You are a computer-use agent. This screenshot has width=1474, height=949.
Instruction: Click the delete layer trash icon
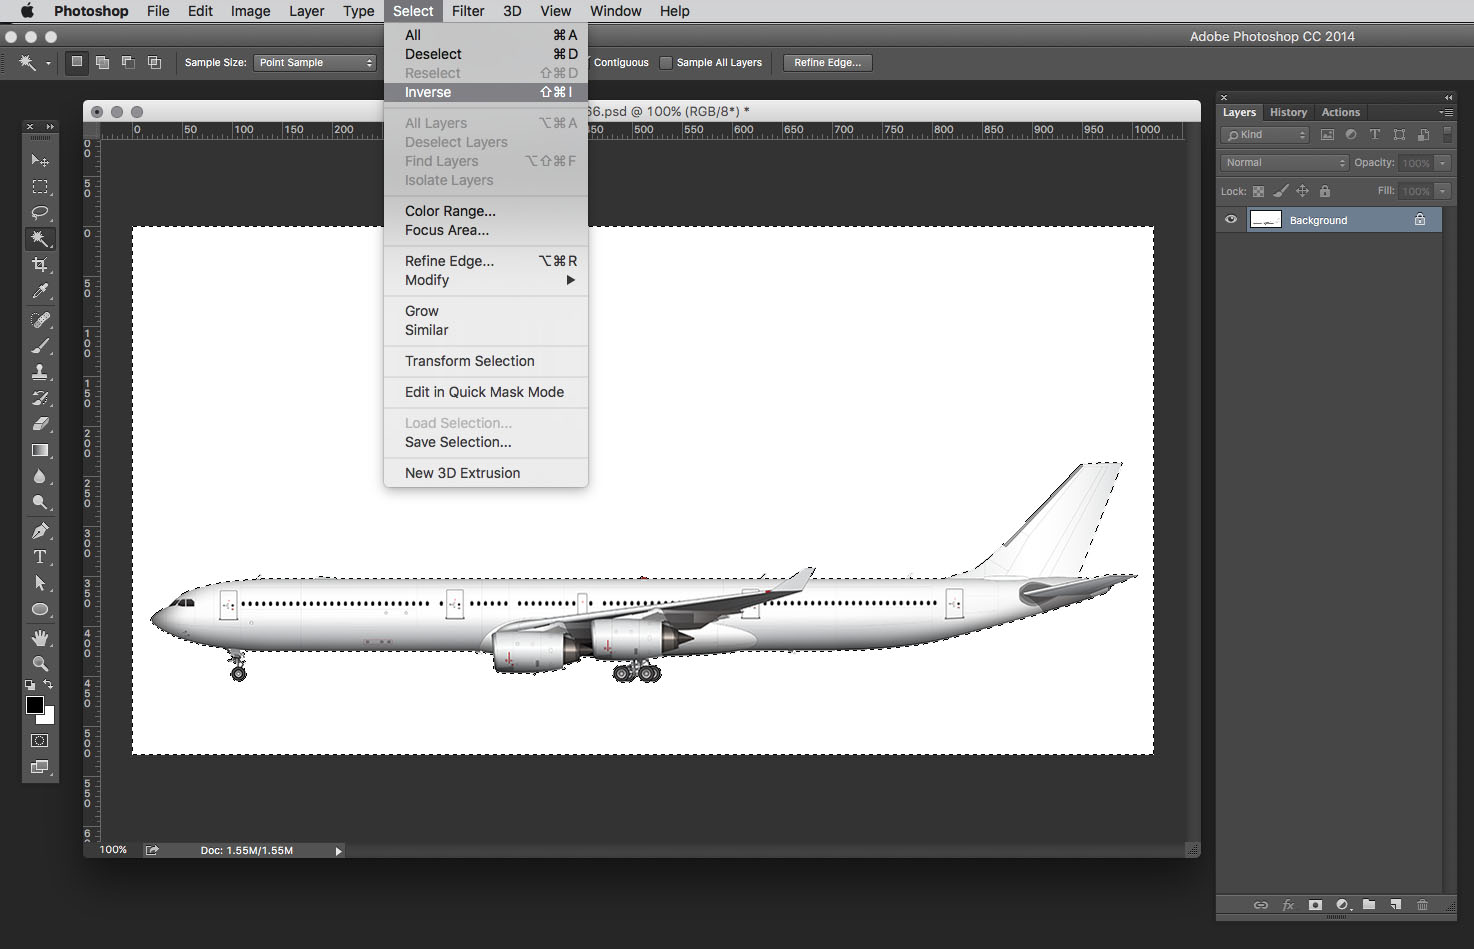coord(1422,905)
